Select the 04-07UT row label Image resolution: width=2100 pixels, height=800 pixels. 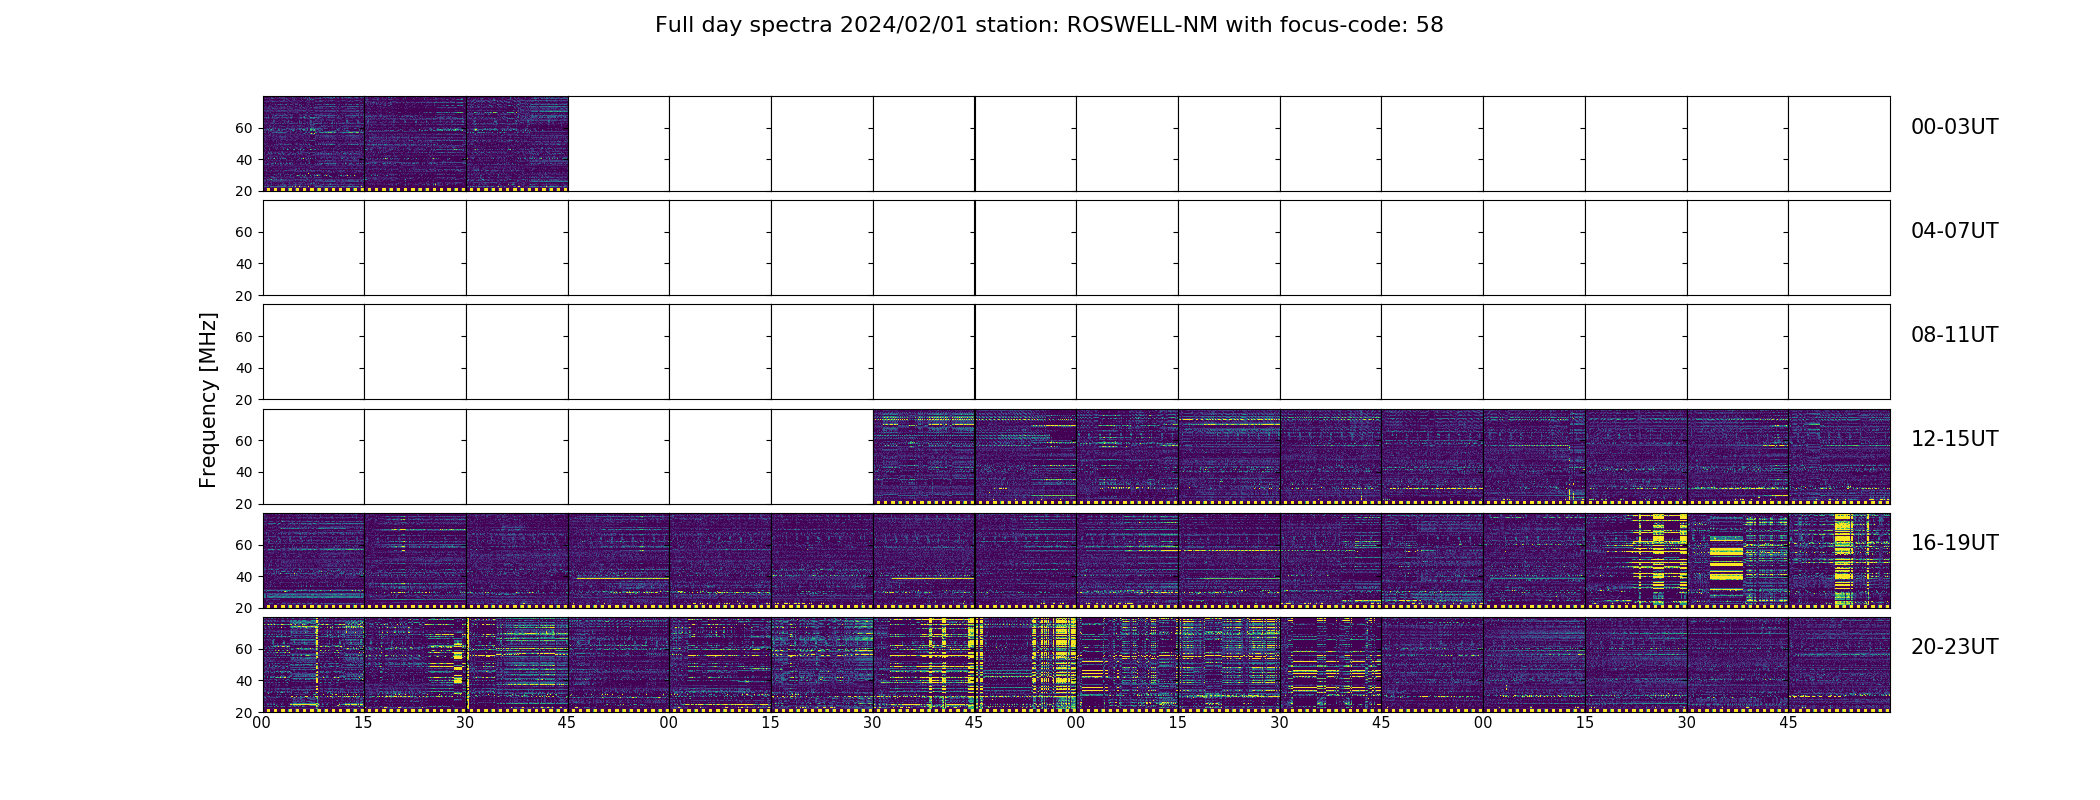(x=1954, y=231)
